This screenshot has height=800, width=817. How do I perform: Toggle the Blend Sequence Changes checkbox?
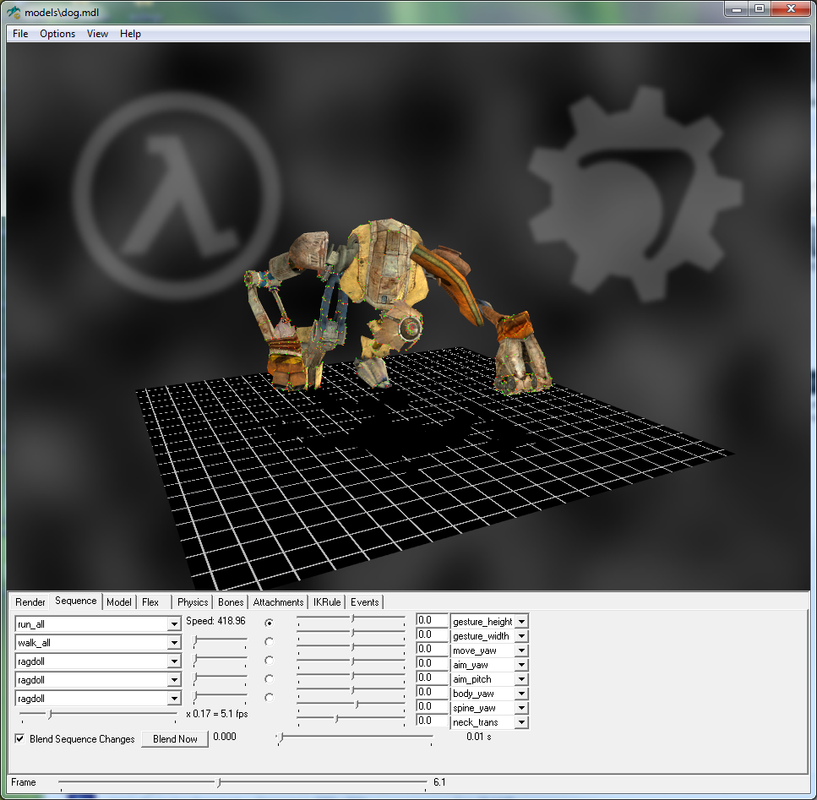pos(20,739)
